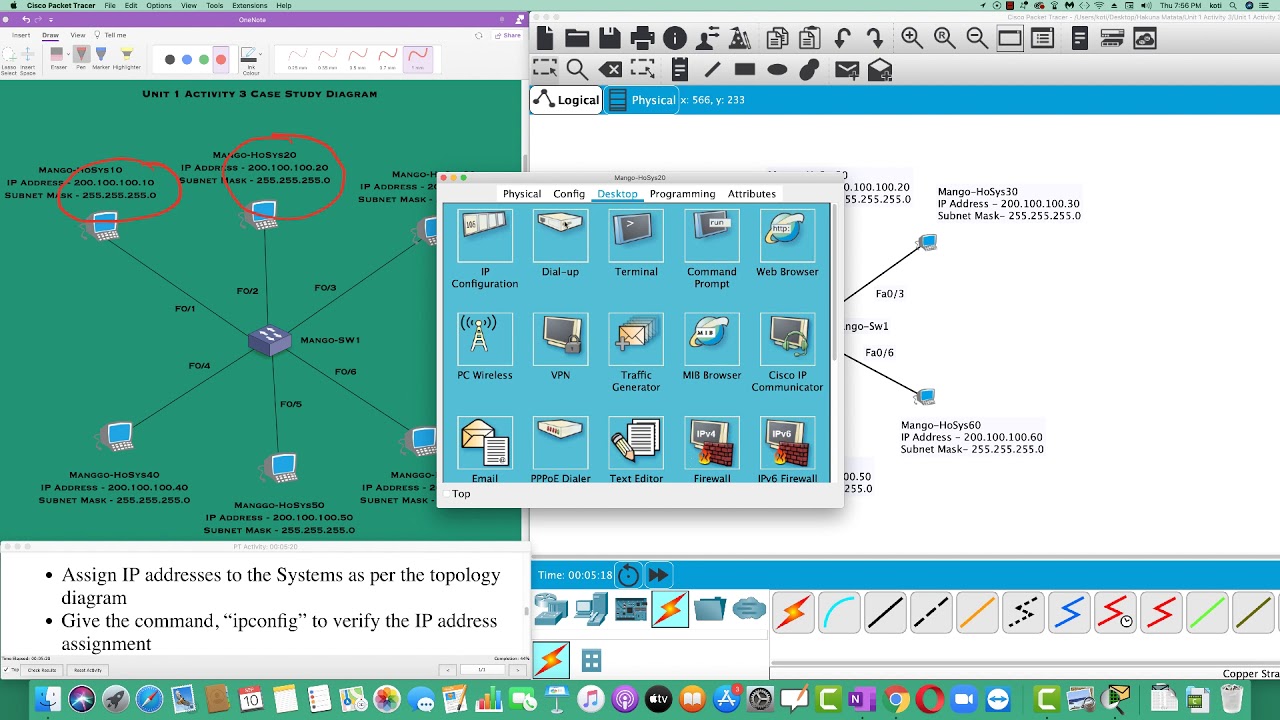The height and width of the screenshot is (720, 1280).
Task: Select blue ink colour swatch
Action: click(187, 59)
